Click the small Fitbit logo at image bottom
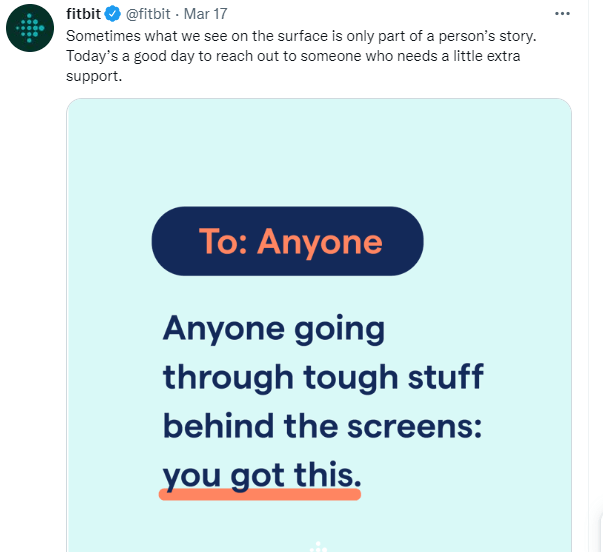This screenshot has height=552, width=603. click(x=319, y=546)
